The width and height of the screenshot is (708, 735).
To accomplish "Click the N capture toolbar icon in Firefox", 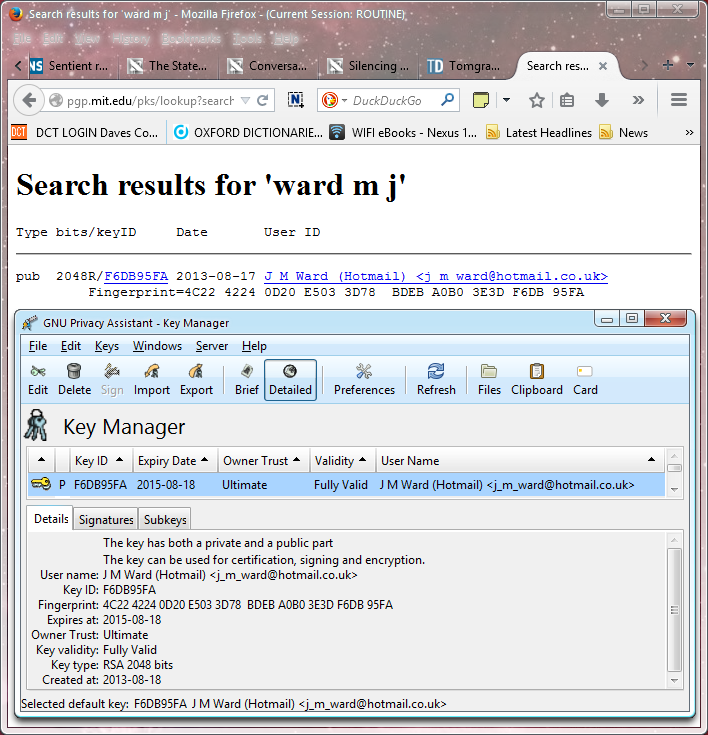I will [x=295, y=100].
